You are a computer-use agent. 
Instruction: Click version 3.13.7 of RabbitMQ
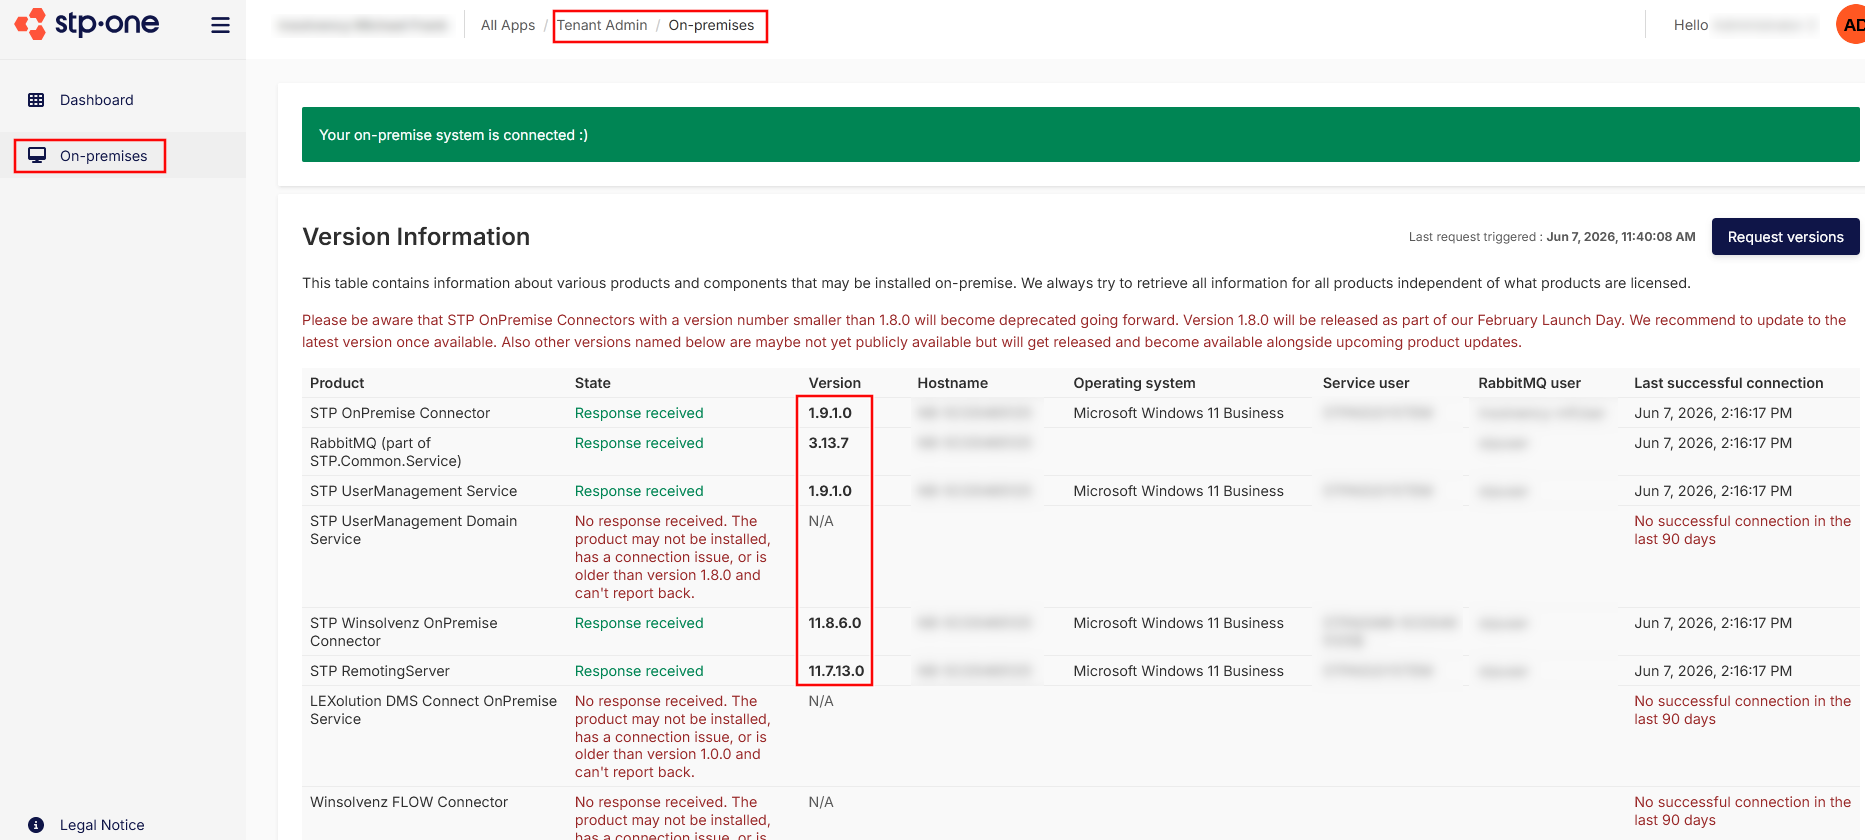click(829, 443)
